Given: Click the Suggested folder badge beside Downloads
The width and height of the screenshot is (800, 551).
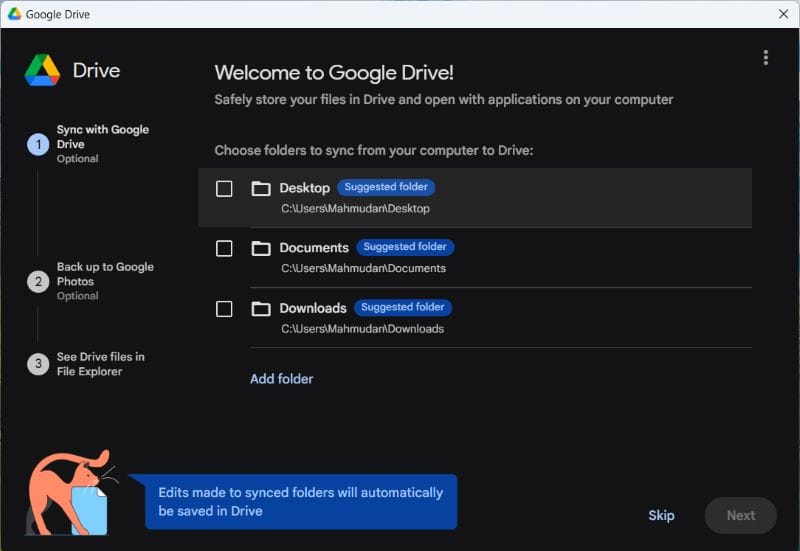Looking at the screenshot, I should [404, 307].
